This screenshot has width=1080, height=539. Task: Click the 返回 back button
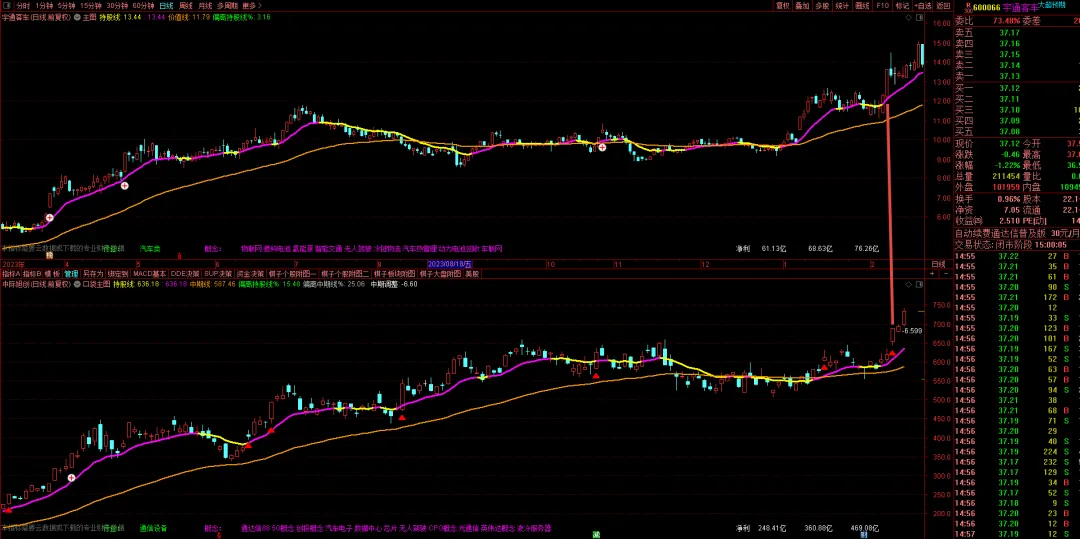tap(943, 6)
